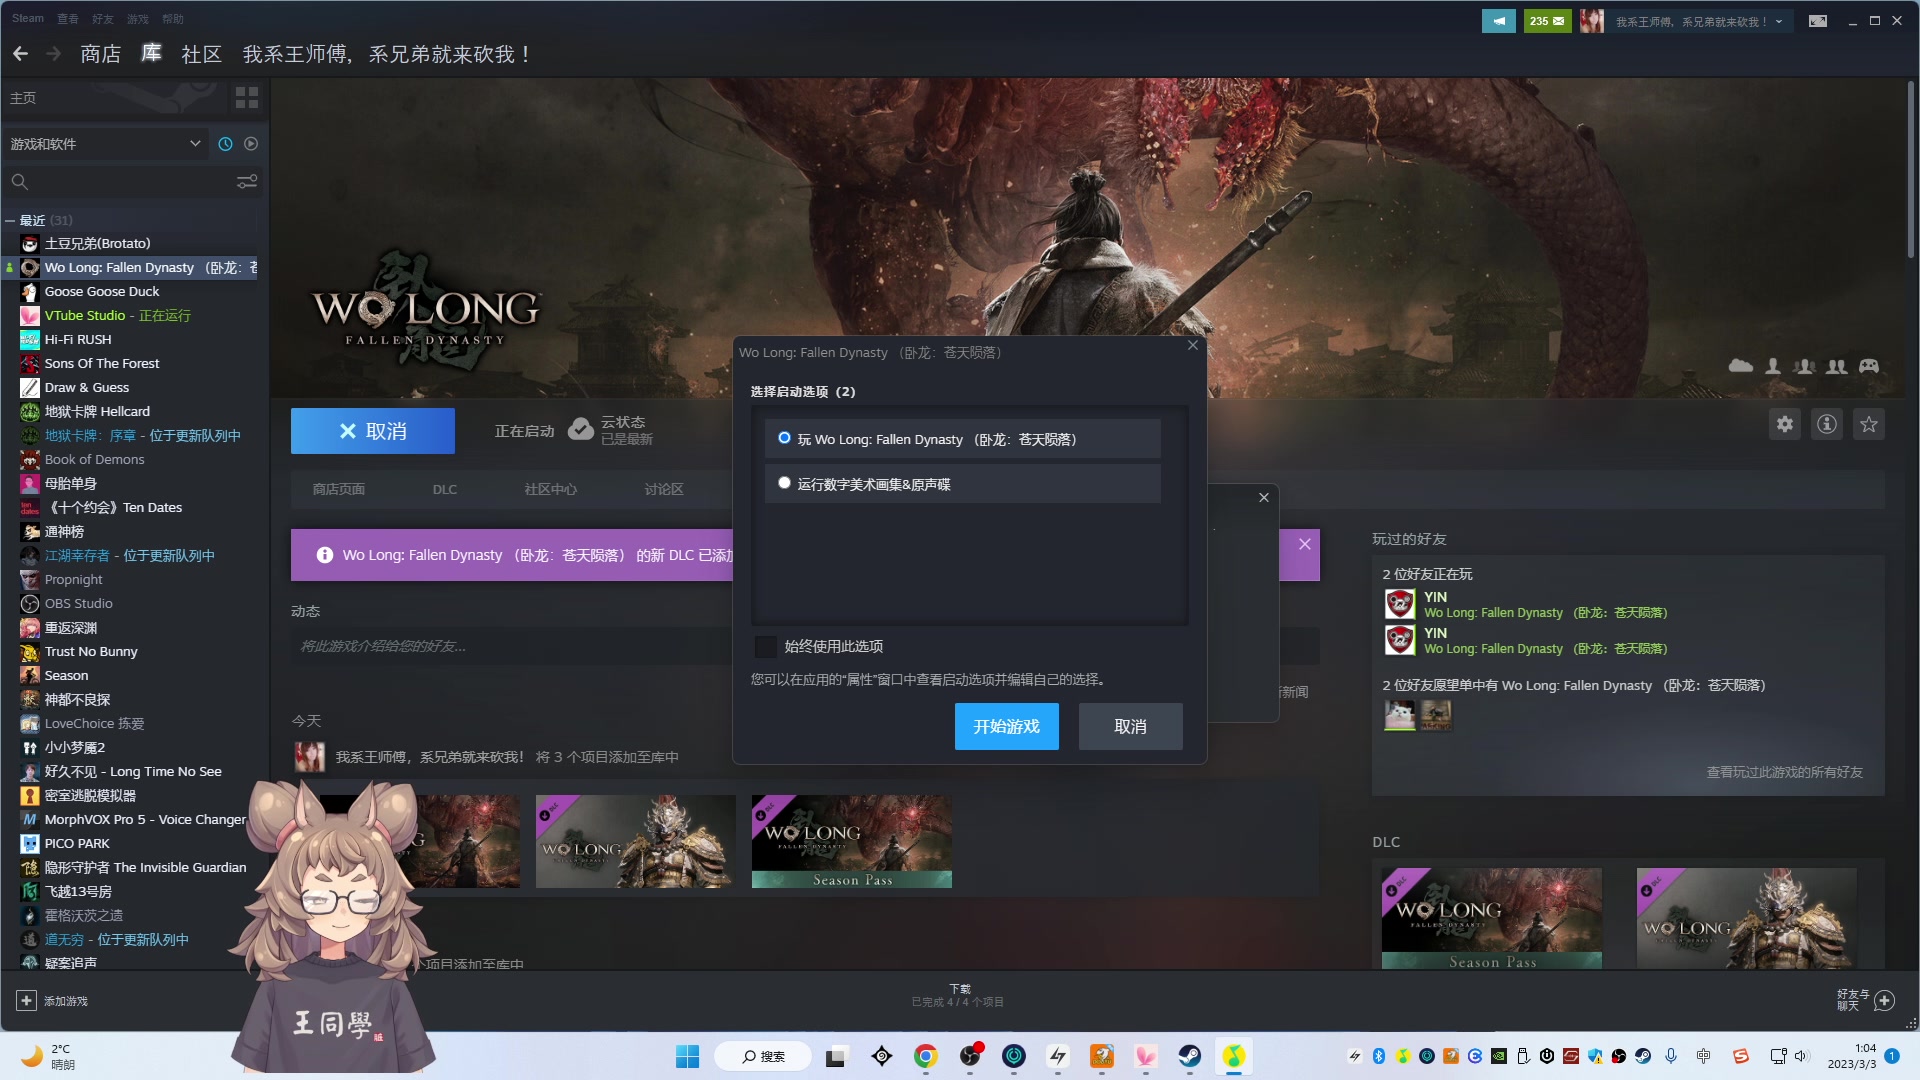
Task: Open the Steam menu
Action: click(x=28, y=18)
